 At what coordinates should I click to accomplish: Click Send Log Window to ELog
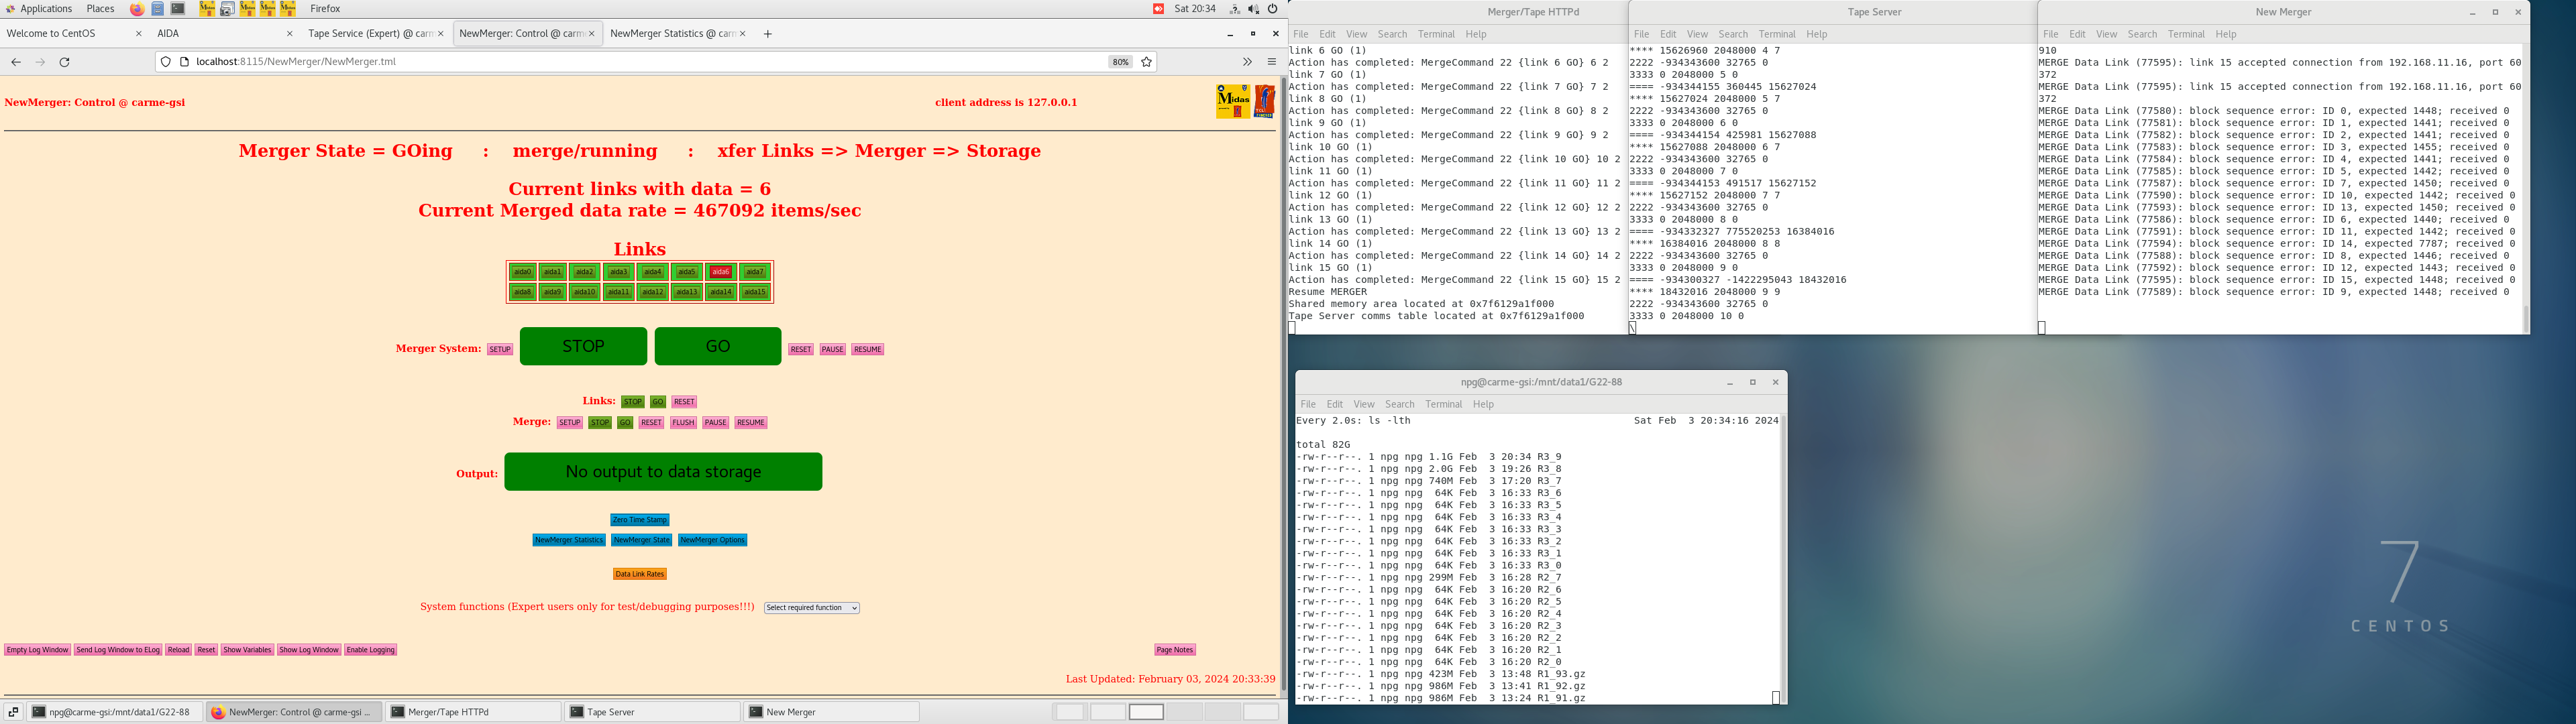pyautogui.click(x=118, y=650)
